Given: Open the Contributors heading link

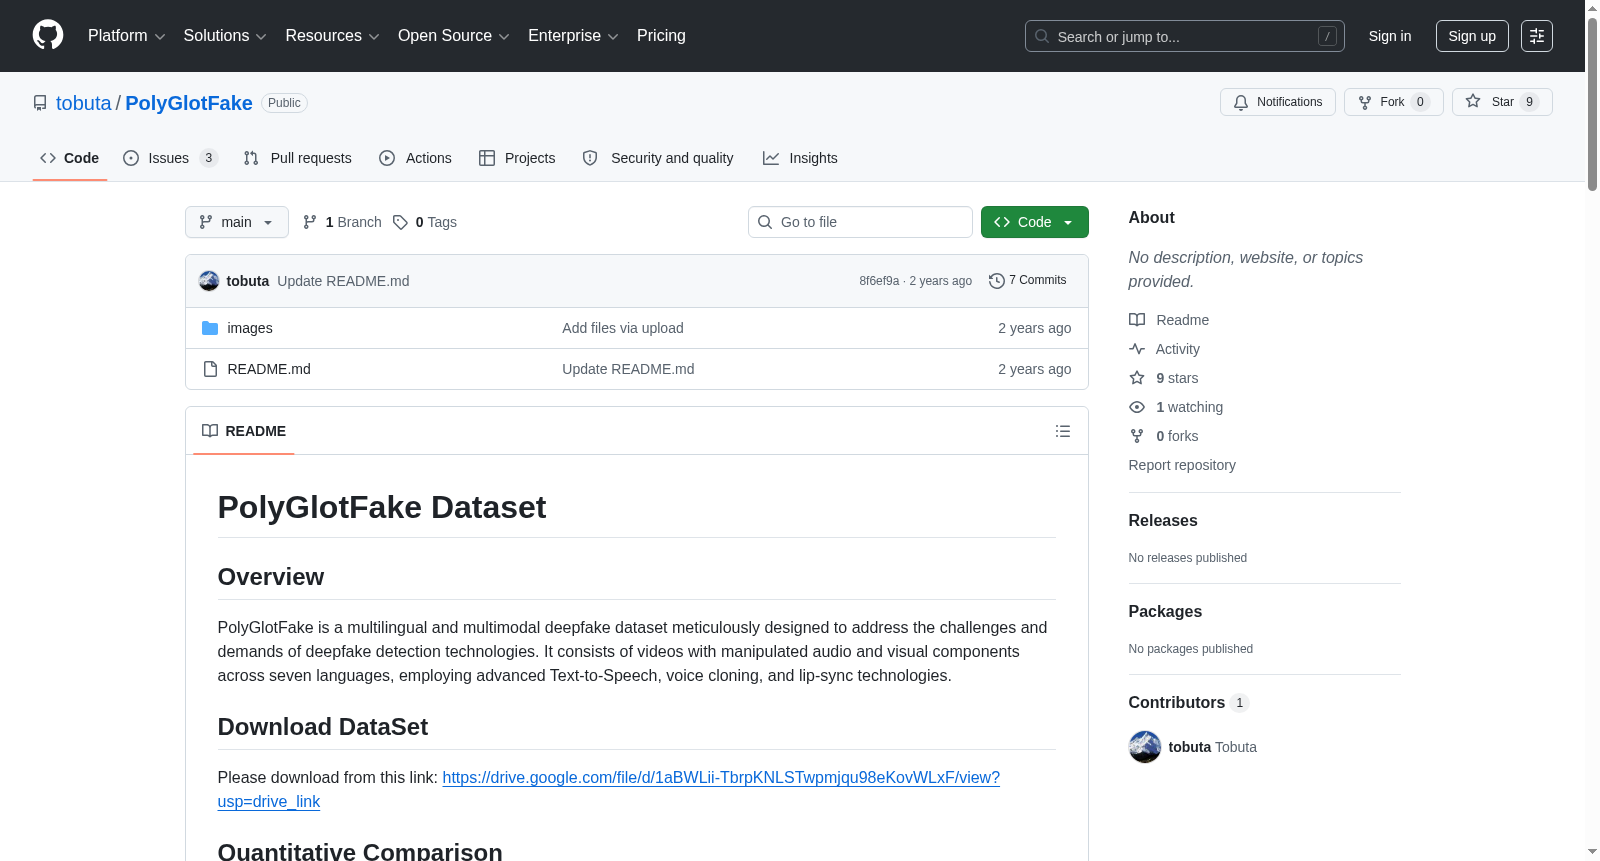Looking at the screenshot, I should 1188,703.
